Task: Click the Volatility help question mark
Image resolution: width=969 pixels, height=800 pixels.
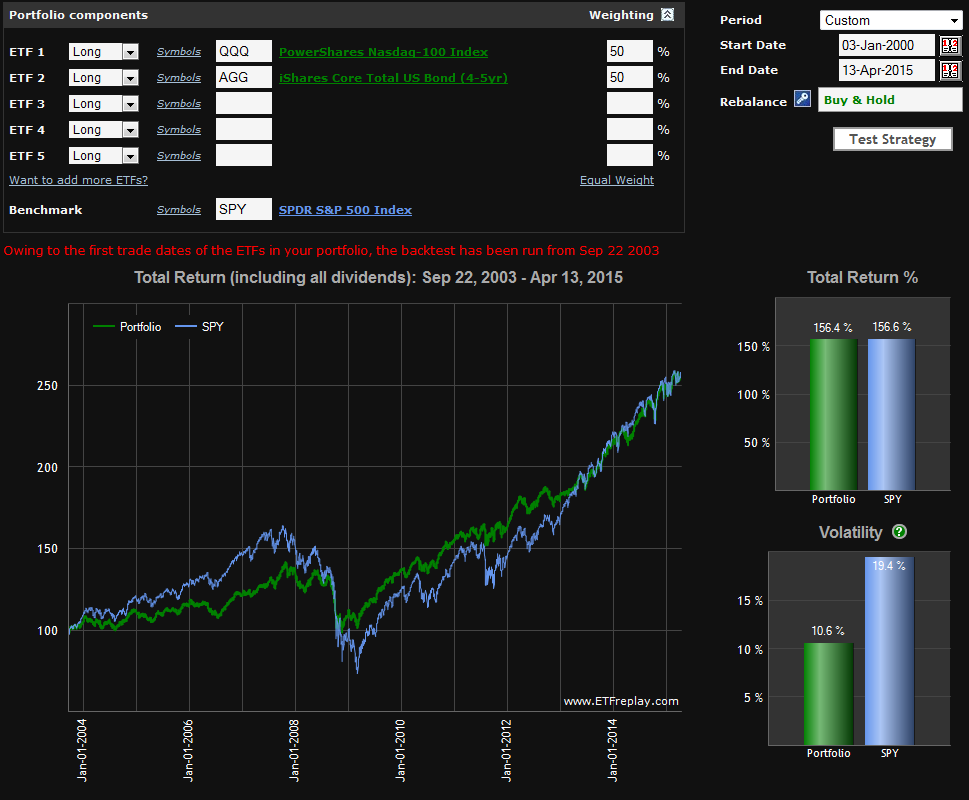Action: [x=899, y=532]
